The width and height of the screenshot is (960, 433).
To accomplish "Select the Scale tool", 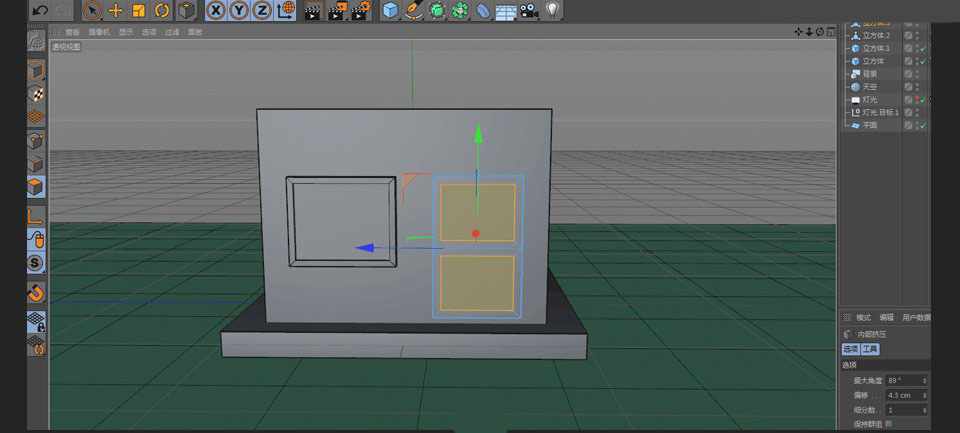I will [x=139, y=11].
